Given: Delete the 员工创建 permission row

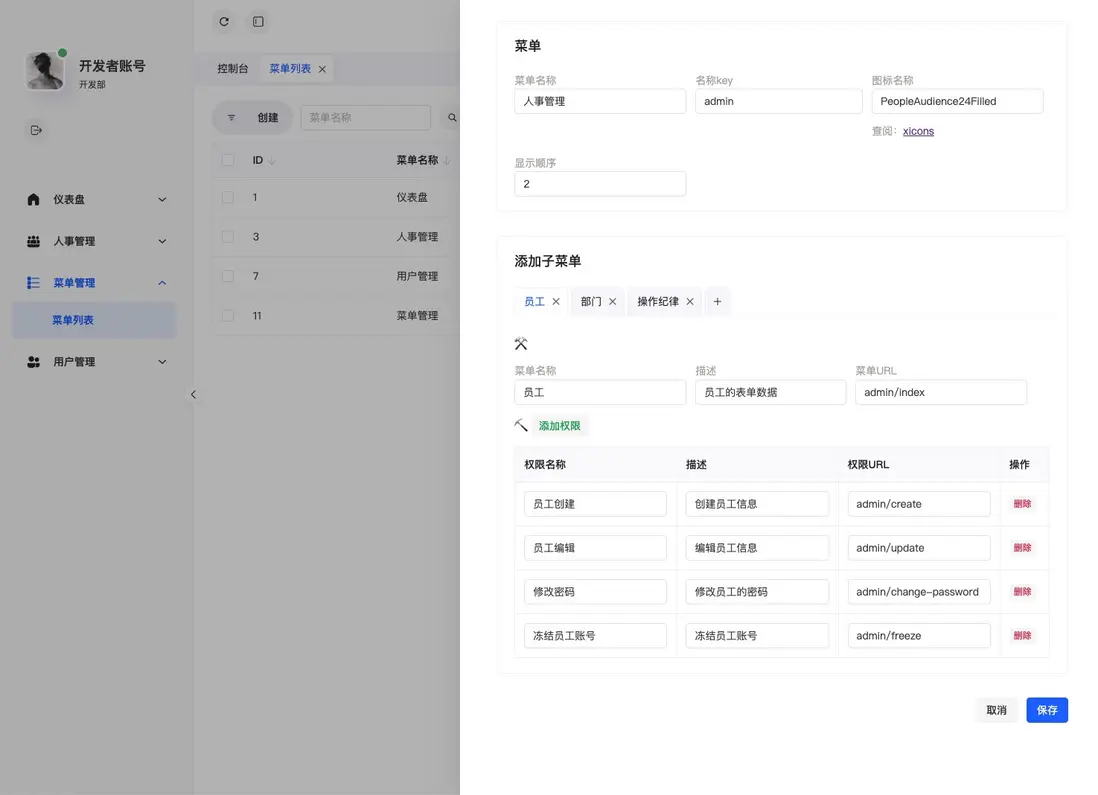Looking at the screenshot, I should (x=1022, y=504).
